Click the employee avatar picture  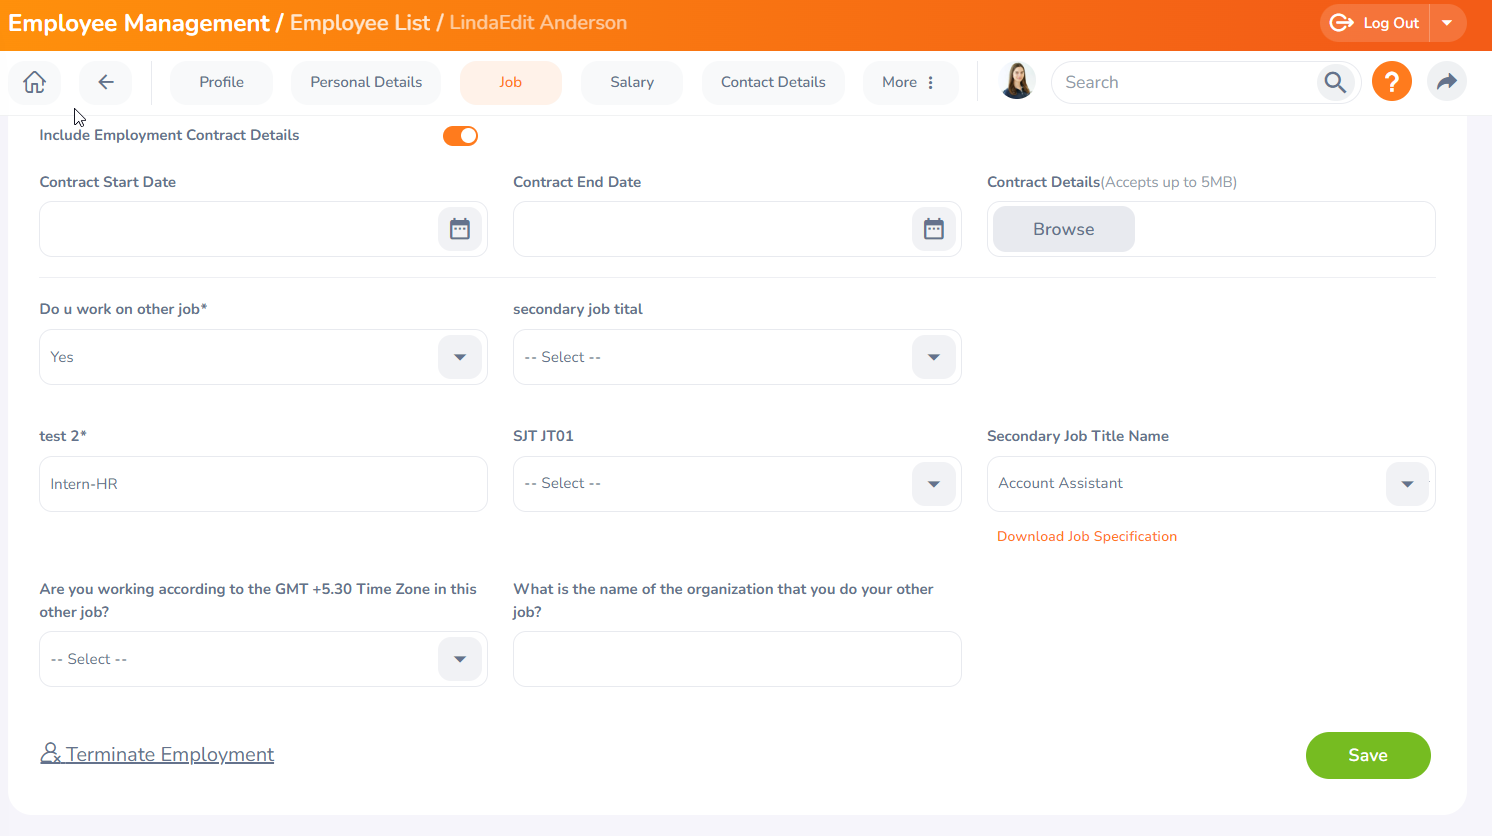pyautogui.click(x=1016, y=81)
